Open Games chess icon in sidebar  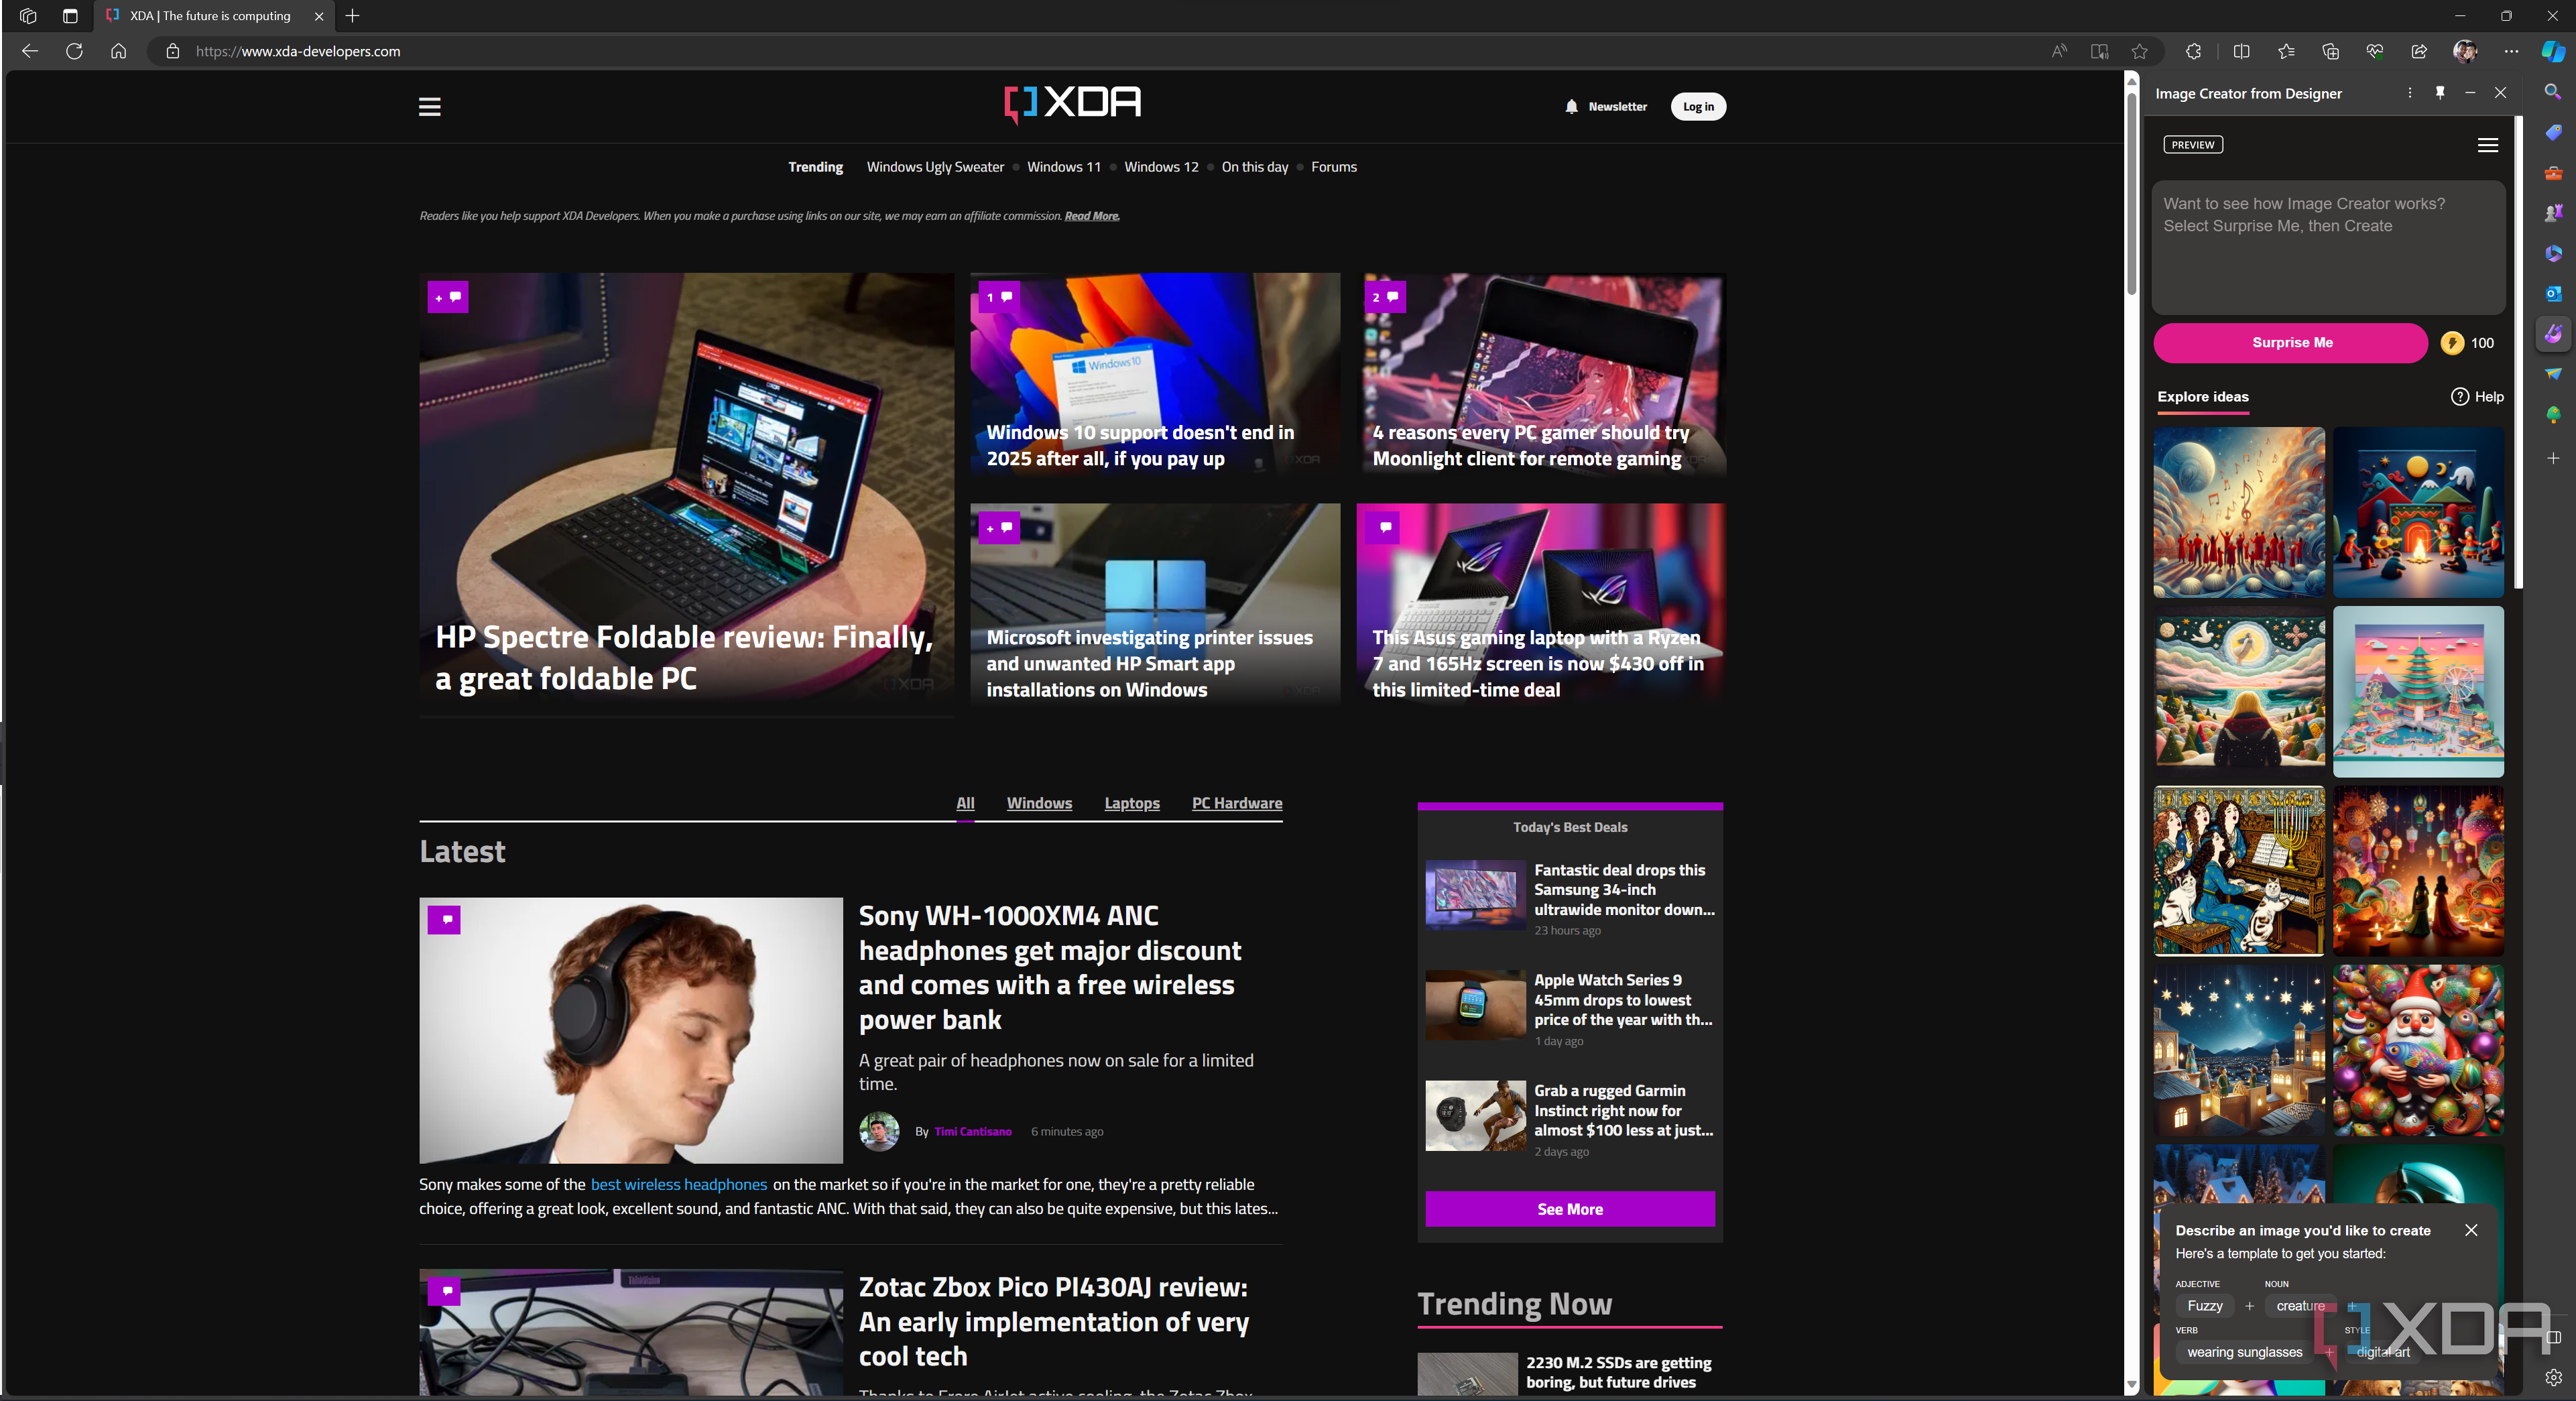coord(2553,213)
